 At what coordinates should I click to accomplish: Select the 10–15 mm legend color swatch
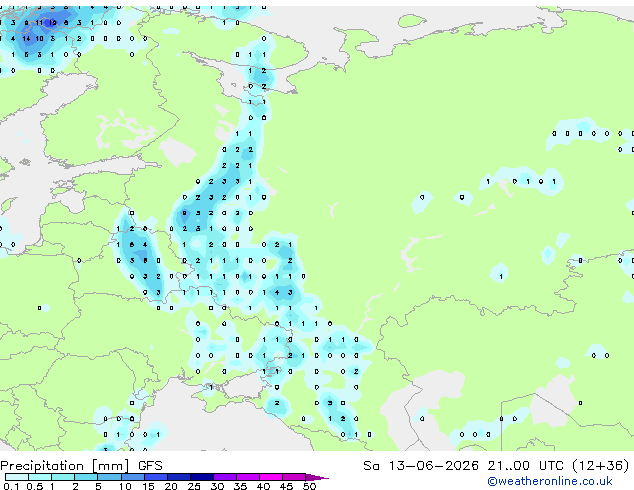[x=133, y=477]
